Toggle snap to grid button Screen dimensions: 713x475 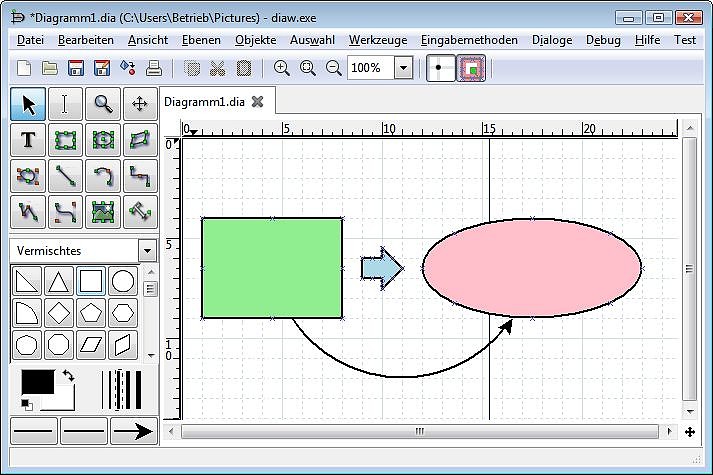441,68
